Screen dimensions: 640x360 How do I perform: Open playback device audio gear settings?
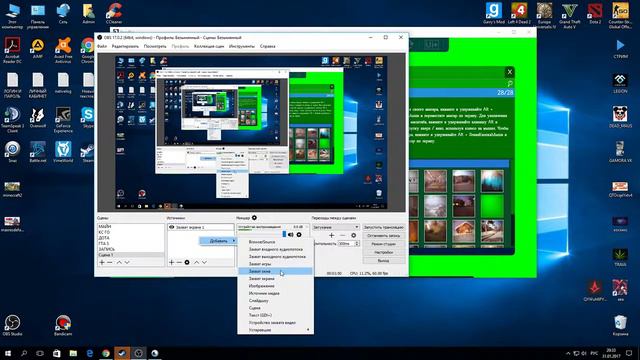coord(299,235)
